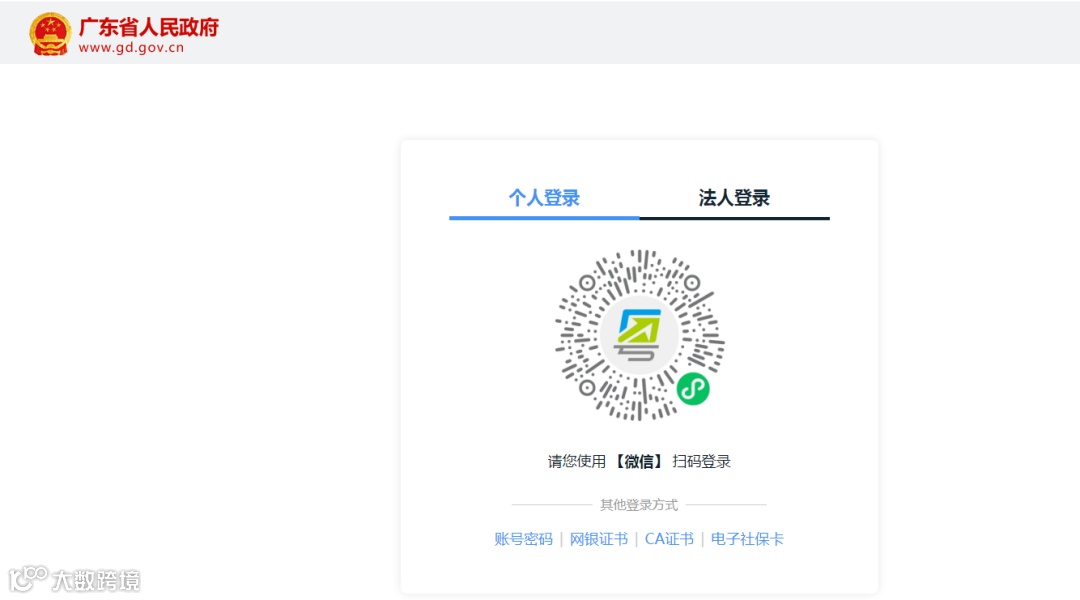
Task: Switch to the 法人登录 tab
Action: point(734,198)
